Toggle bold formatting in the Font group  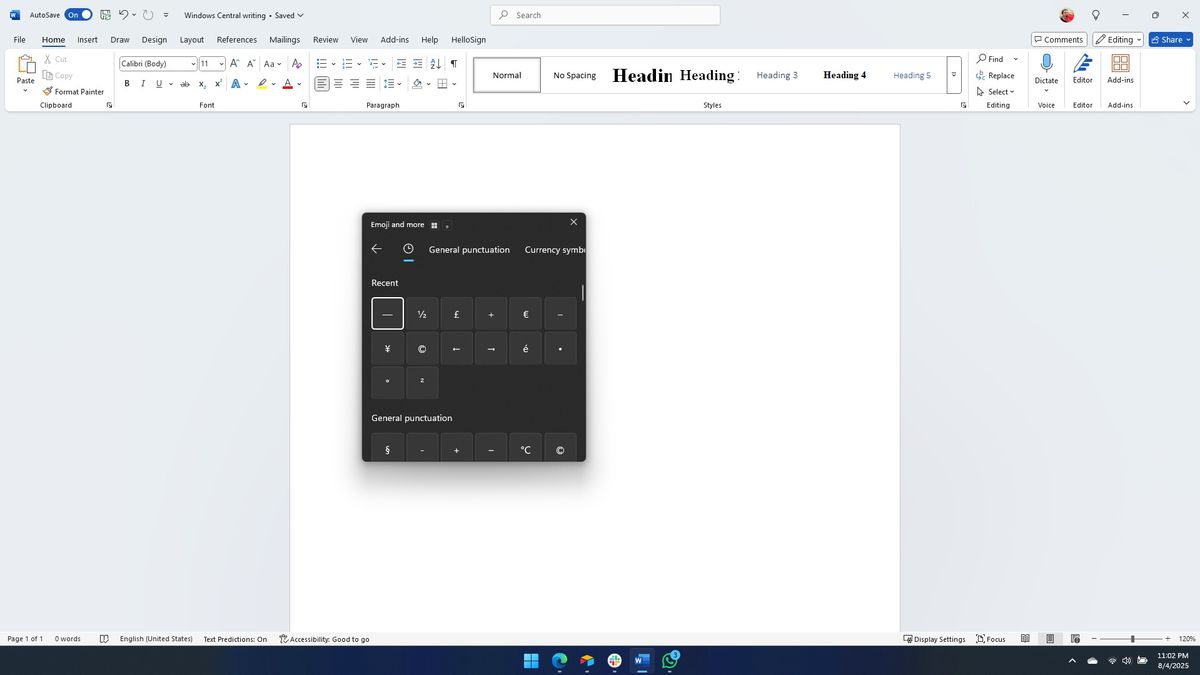[x=127, y=84]
